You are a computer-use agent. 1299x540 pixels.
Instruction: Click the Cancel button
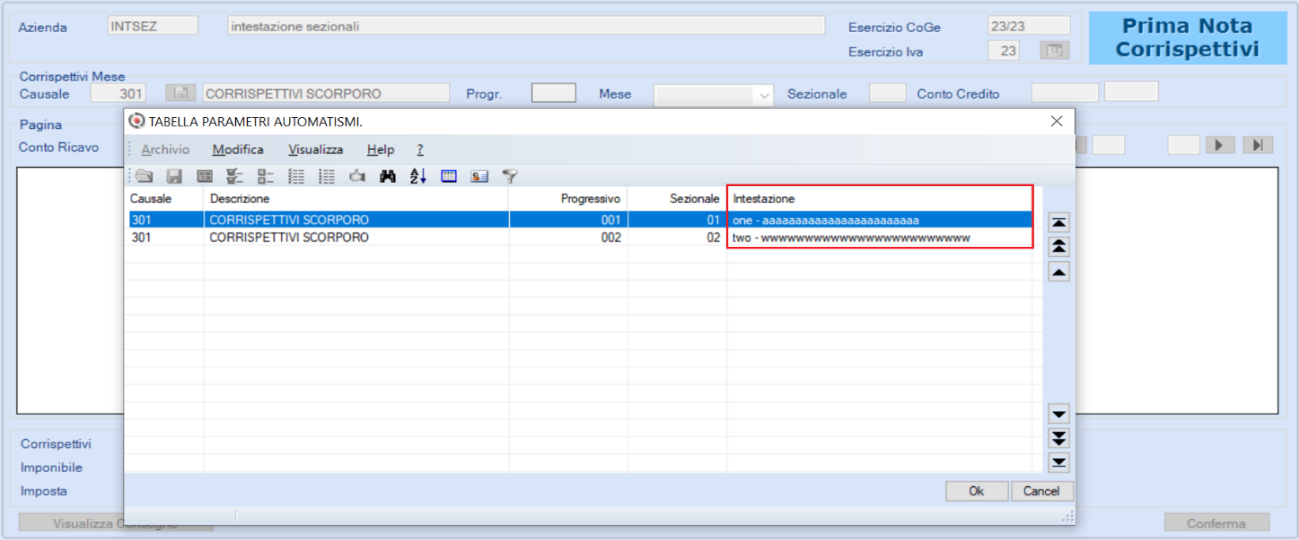click(x=1042, y=491)
